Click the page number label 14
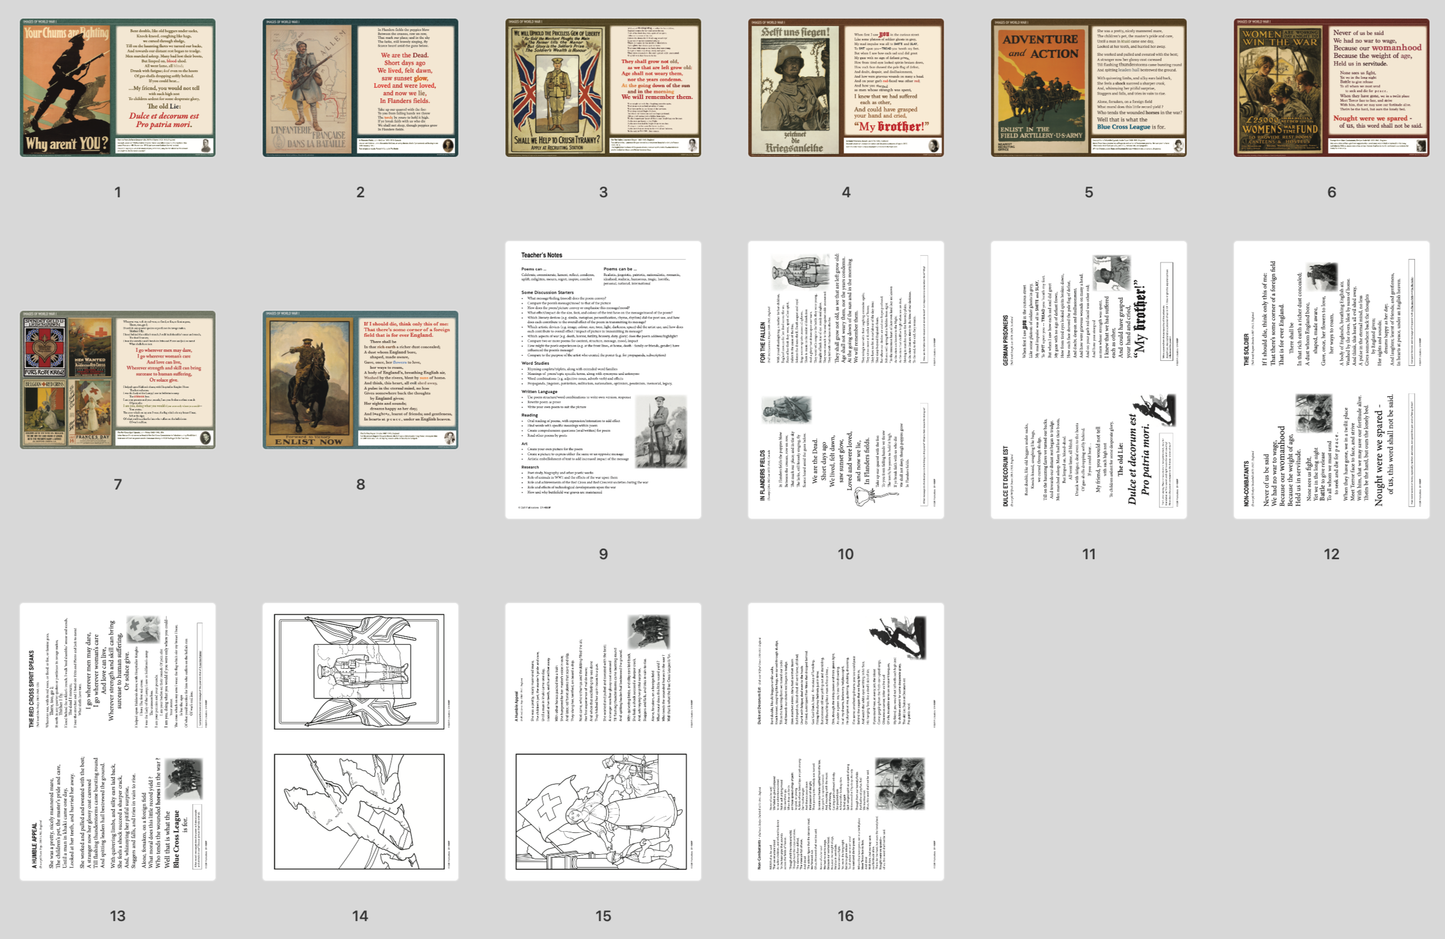 point(360,915)
